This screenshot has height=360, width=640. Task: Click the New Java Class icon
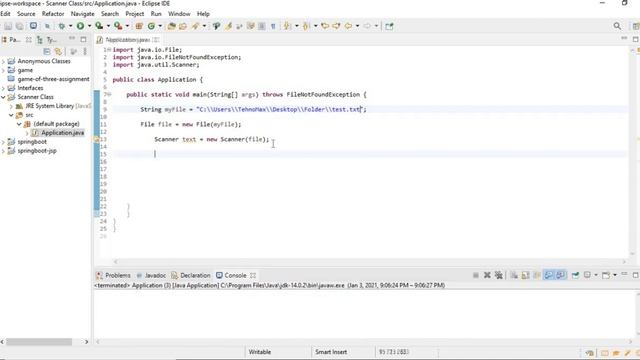pyautogui.click(x=151, y=26)
